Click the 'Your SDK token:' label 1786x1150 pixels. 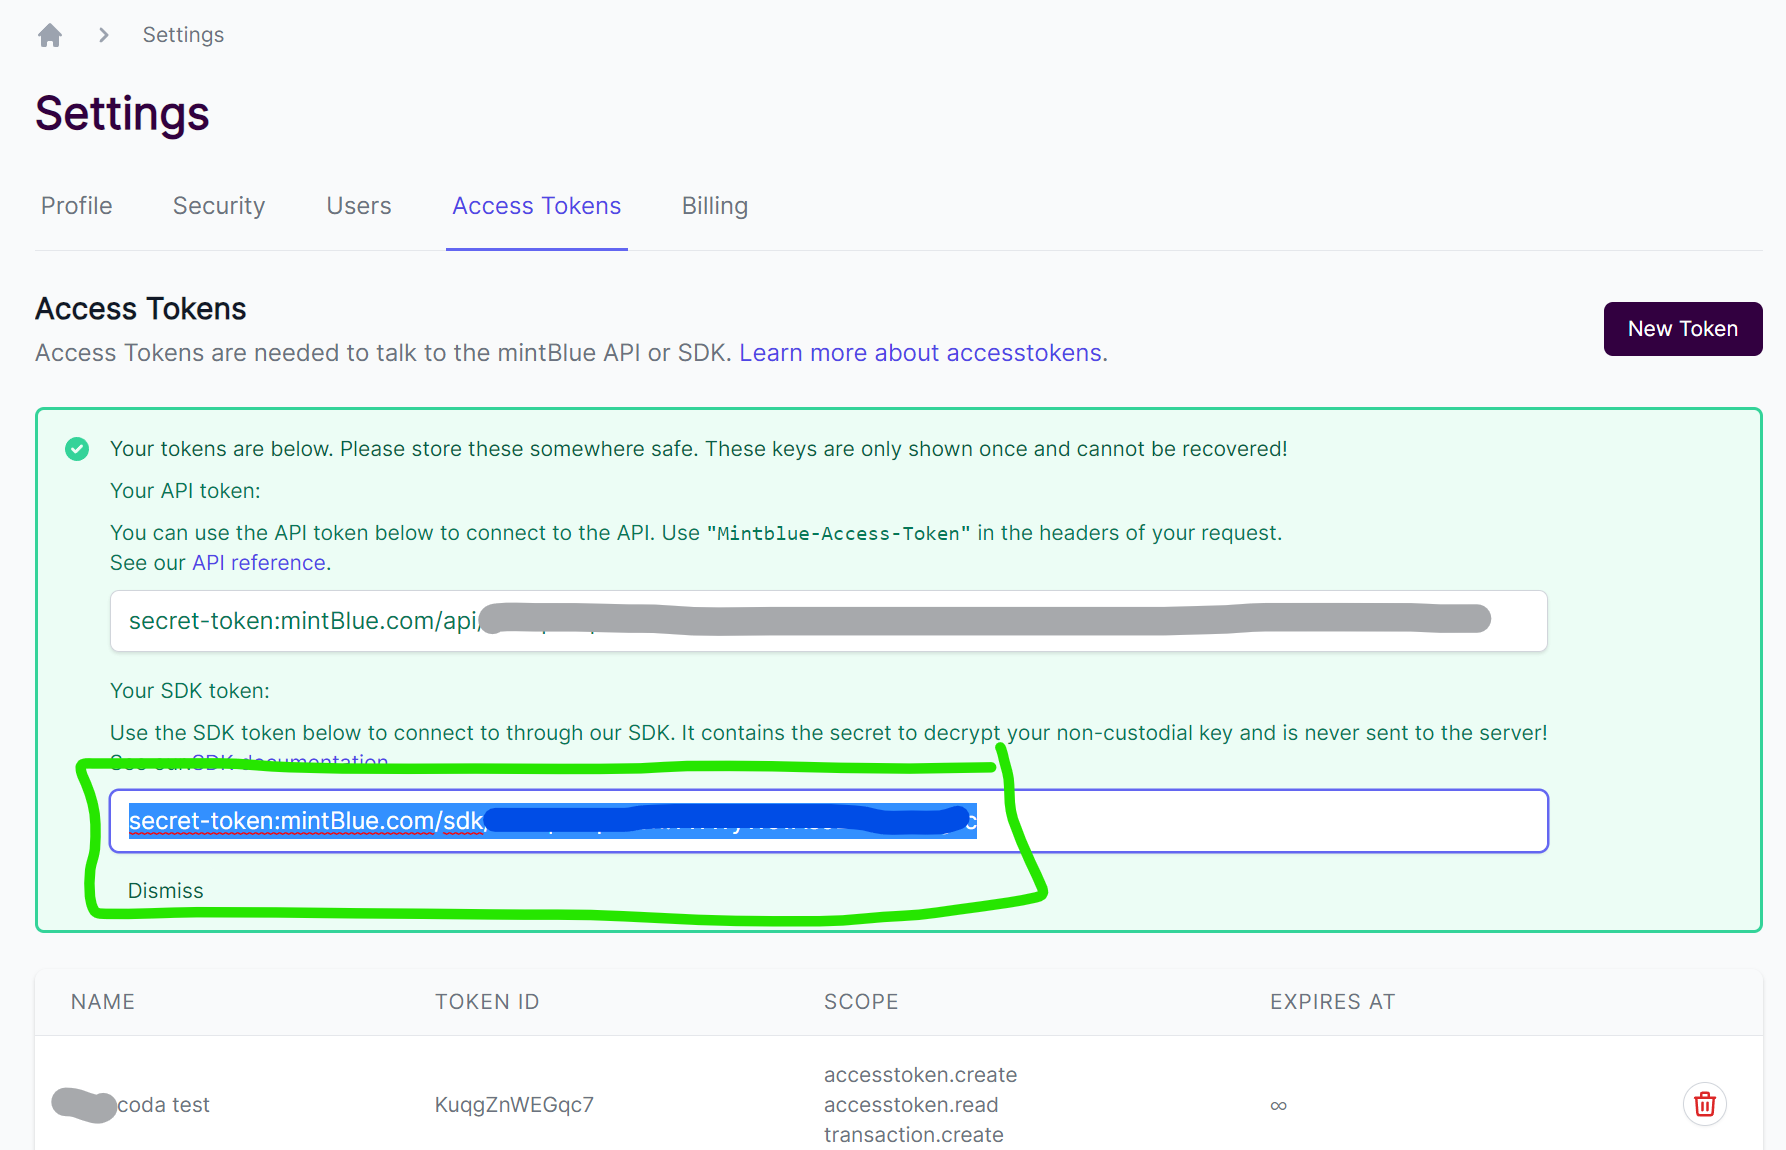click(190, 691)
